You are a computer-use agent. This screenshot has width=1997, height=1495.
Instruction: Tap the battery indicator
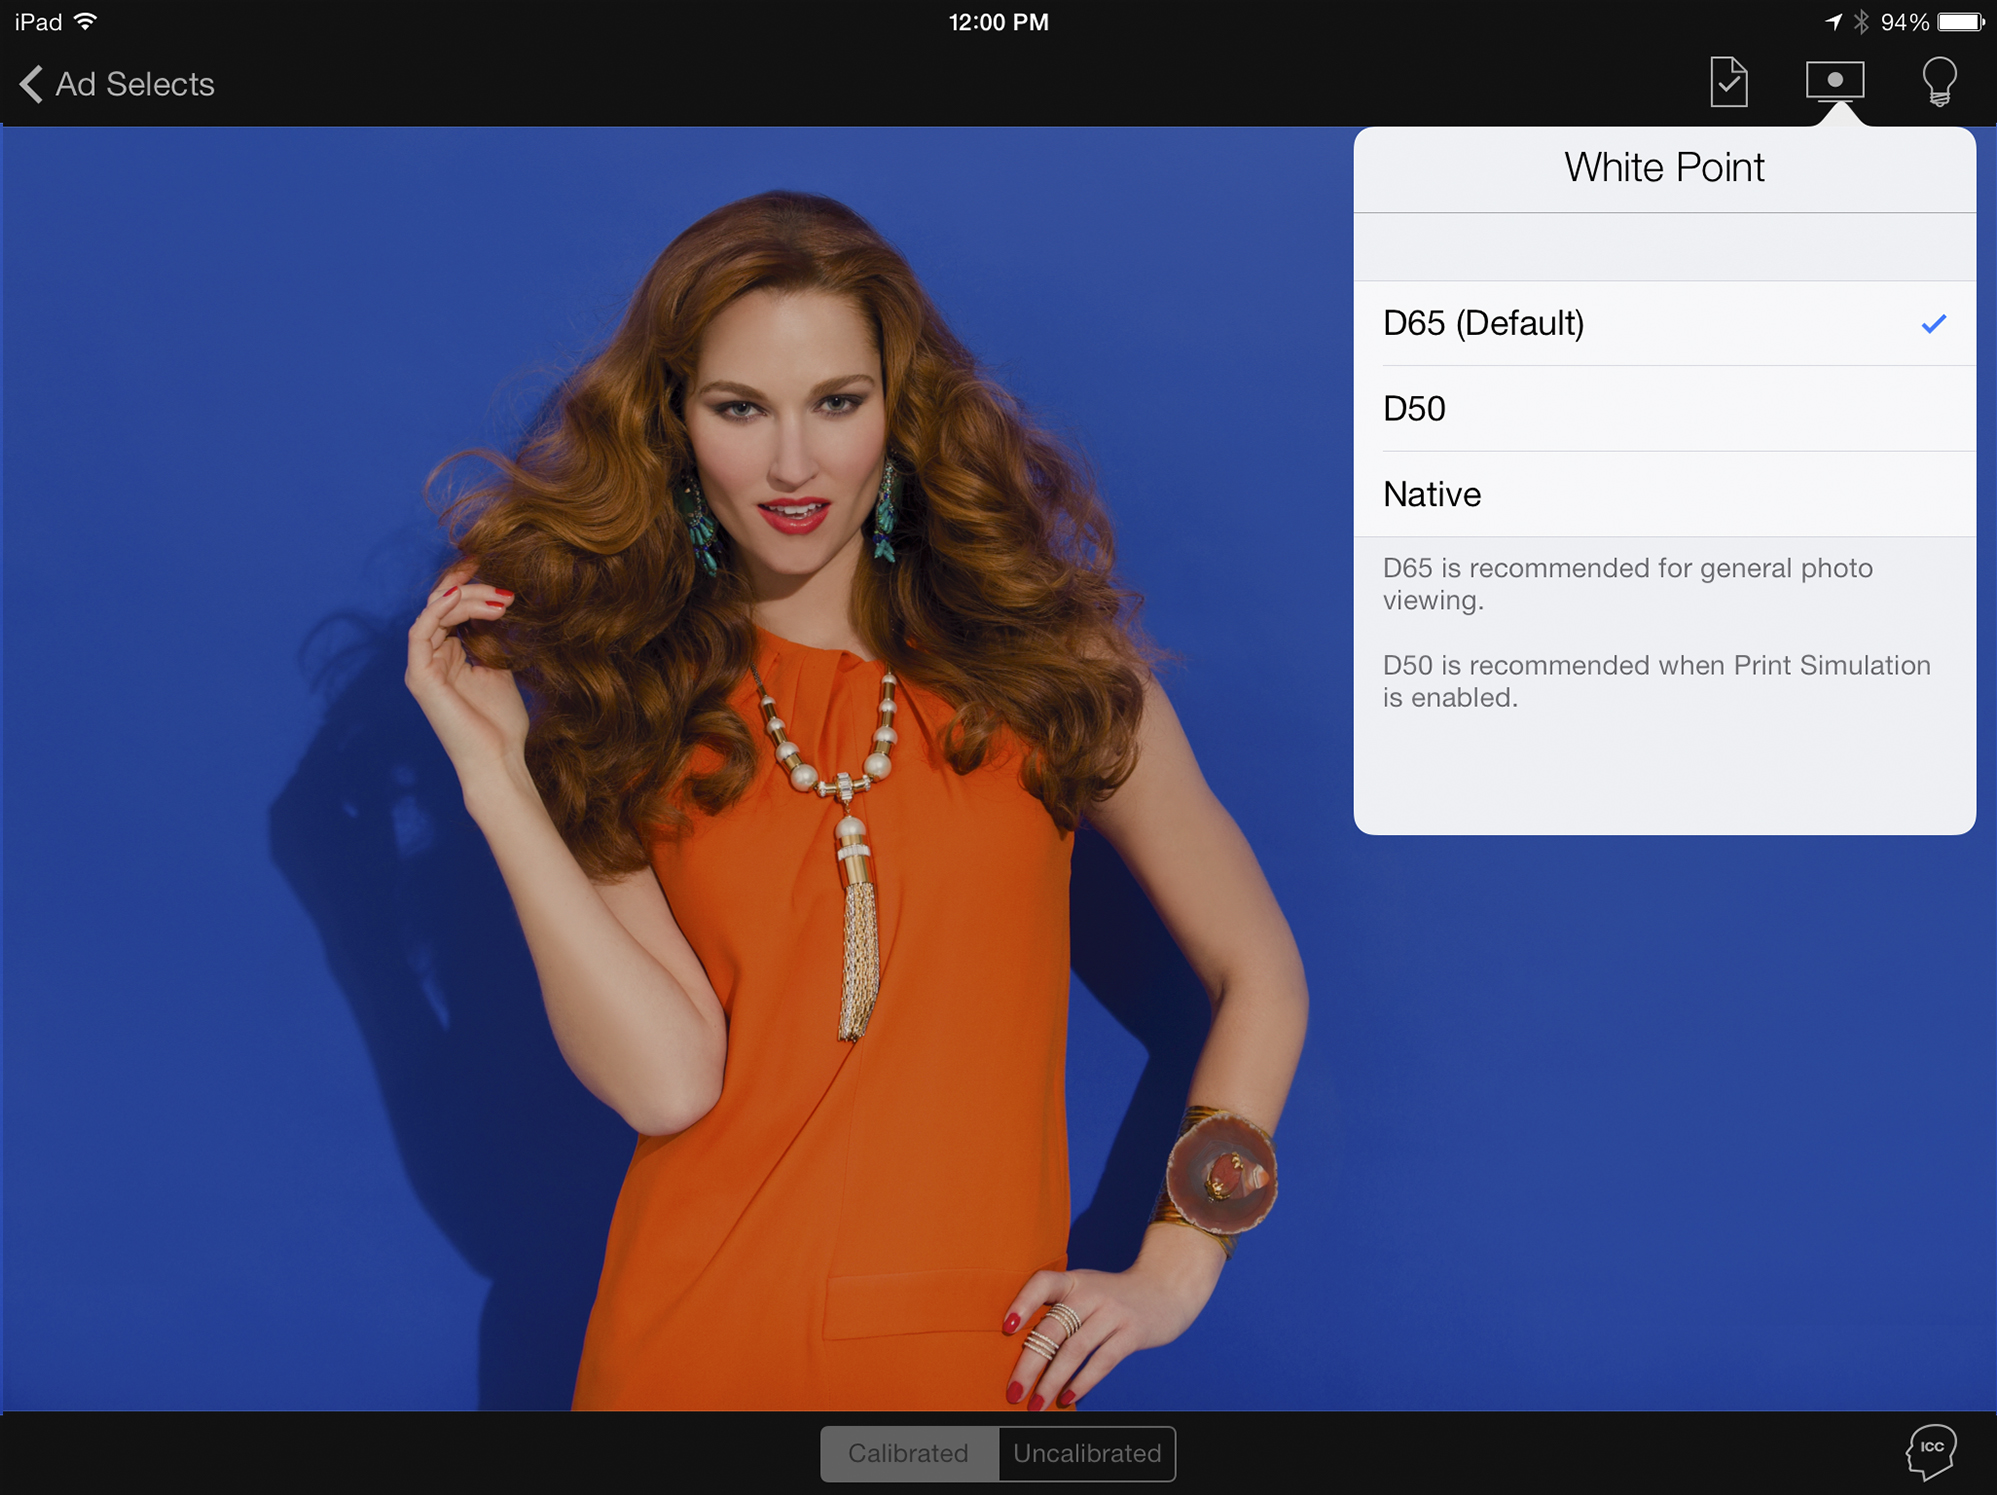tap(1961, 22)
